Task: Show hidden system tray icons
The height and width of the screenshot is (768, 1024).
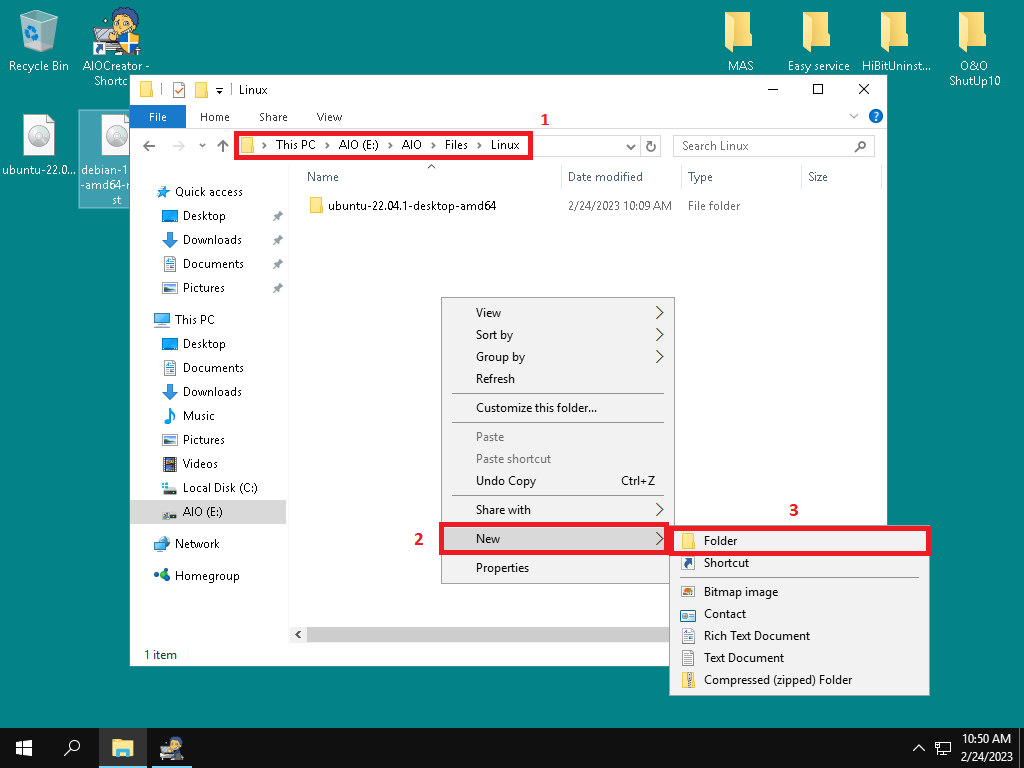Action: (x=919, y=748)
